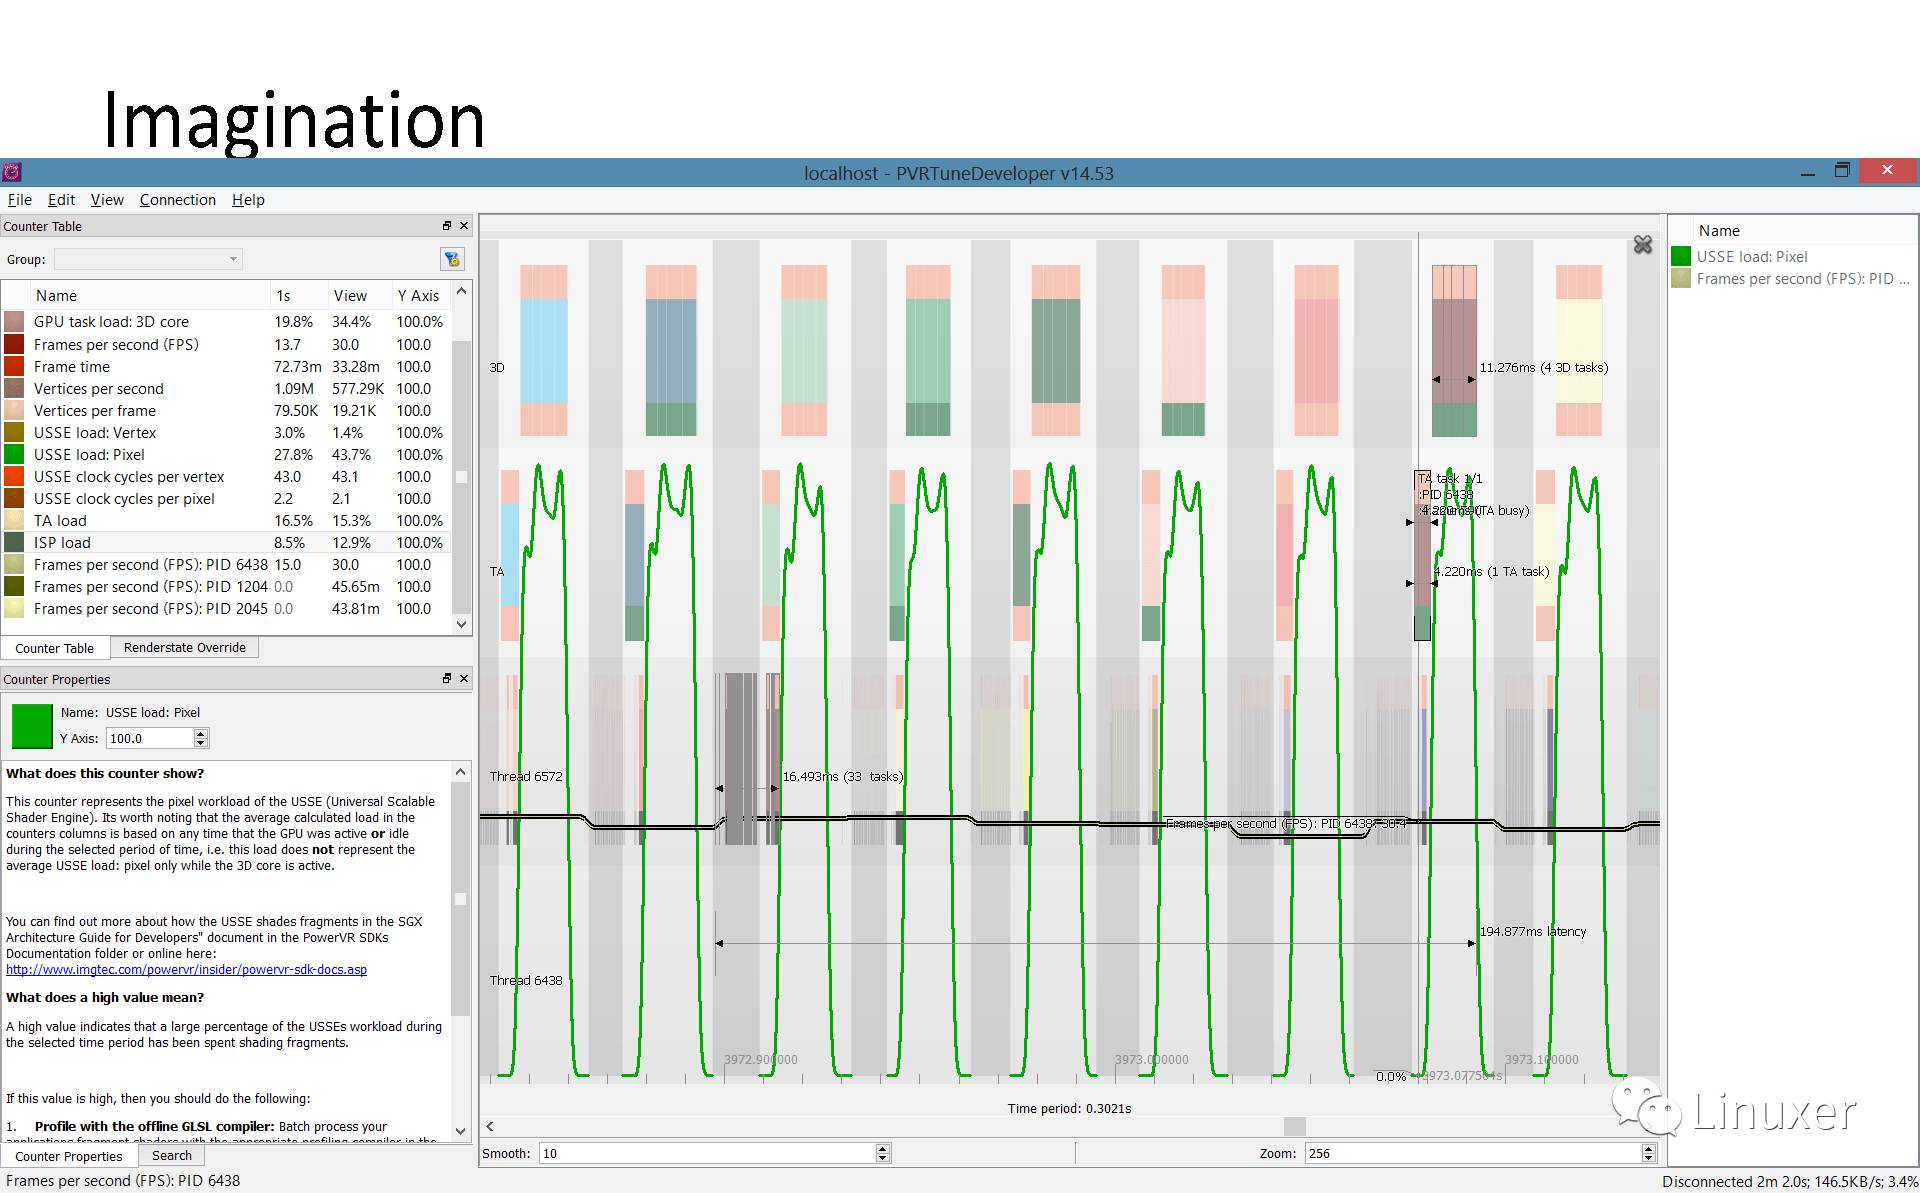Select USSE clock cycles per vertex row
The image size is (1920, 1193).
227,476
